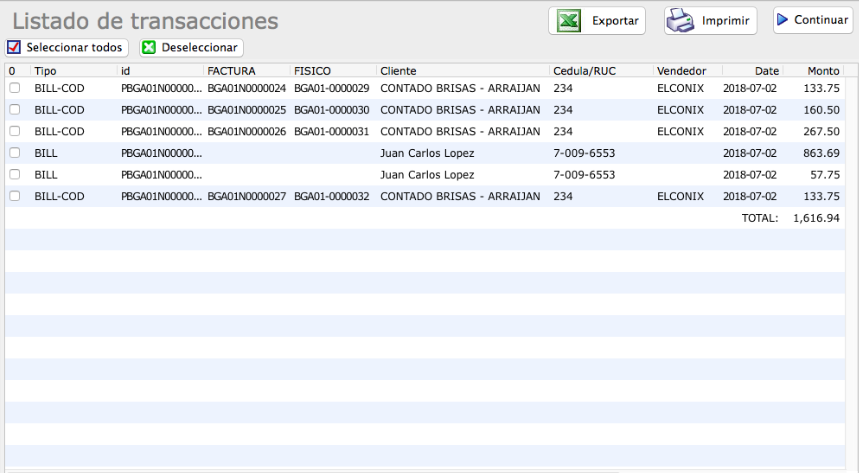This screenshot has width=859, height=473.
Task: Click the green X icon on Deseleccionar
Action: coord(148,48)
